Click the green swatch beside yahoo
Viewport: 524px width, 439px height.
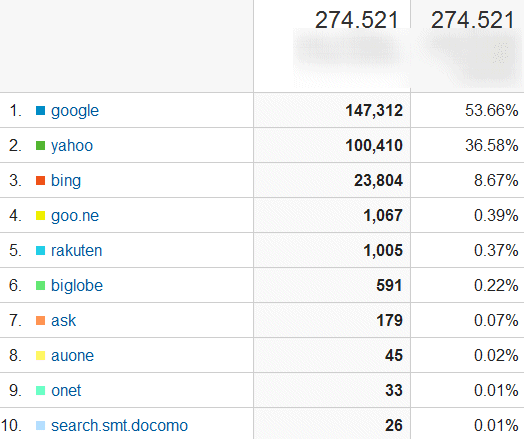pos(40,146)
